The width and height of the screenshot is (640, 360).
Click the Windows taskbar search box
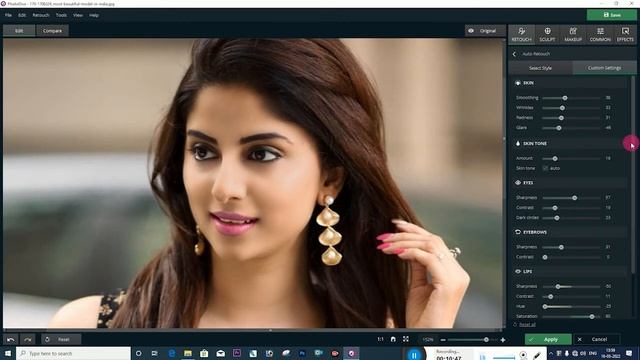click(x=73, y=353)
